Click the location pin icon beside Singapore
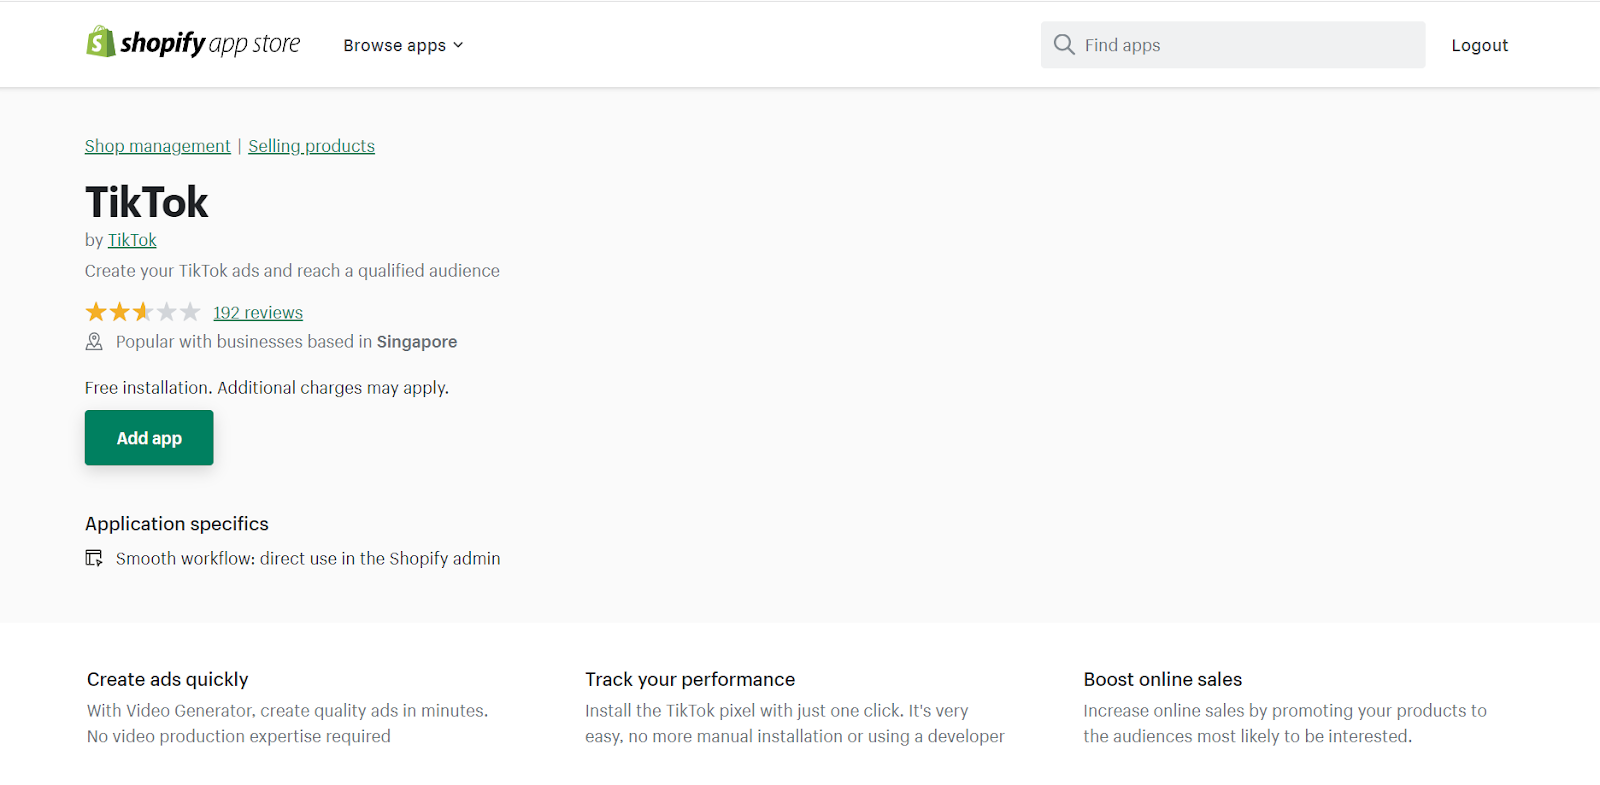The image size is (1600, 785). pos(94,342)
